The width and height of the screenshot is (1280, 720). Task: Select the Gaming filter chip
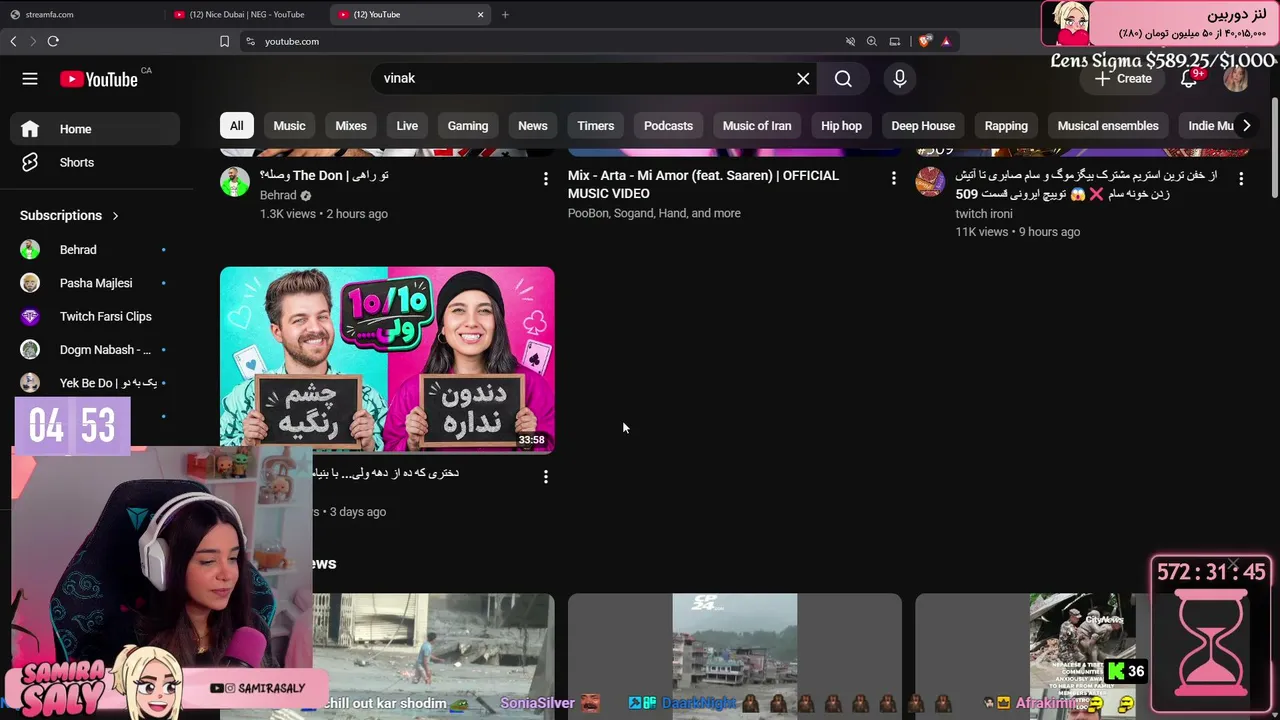click(468, 126)
